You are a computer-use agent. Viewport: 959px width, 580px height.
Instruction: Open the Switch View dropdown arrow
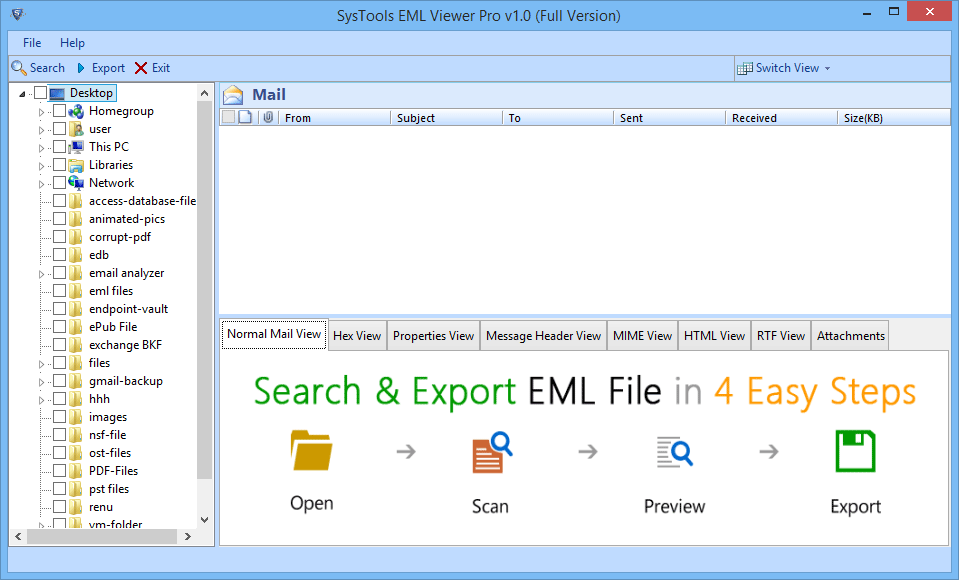pos(828,69)
